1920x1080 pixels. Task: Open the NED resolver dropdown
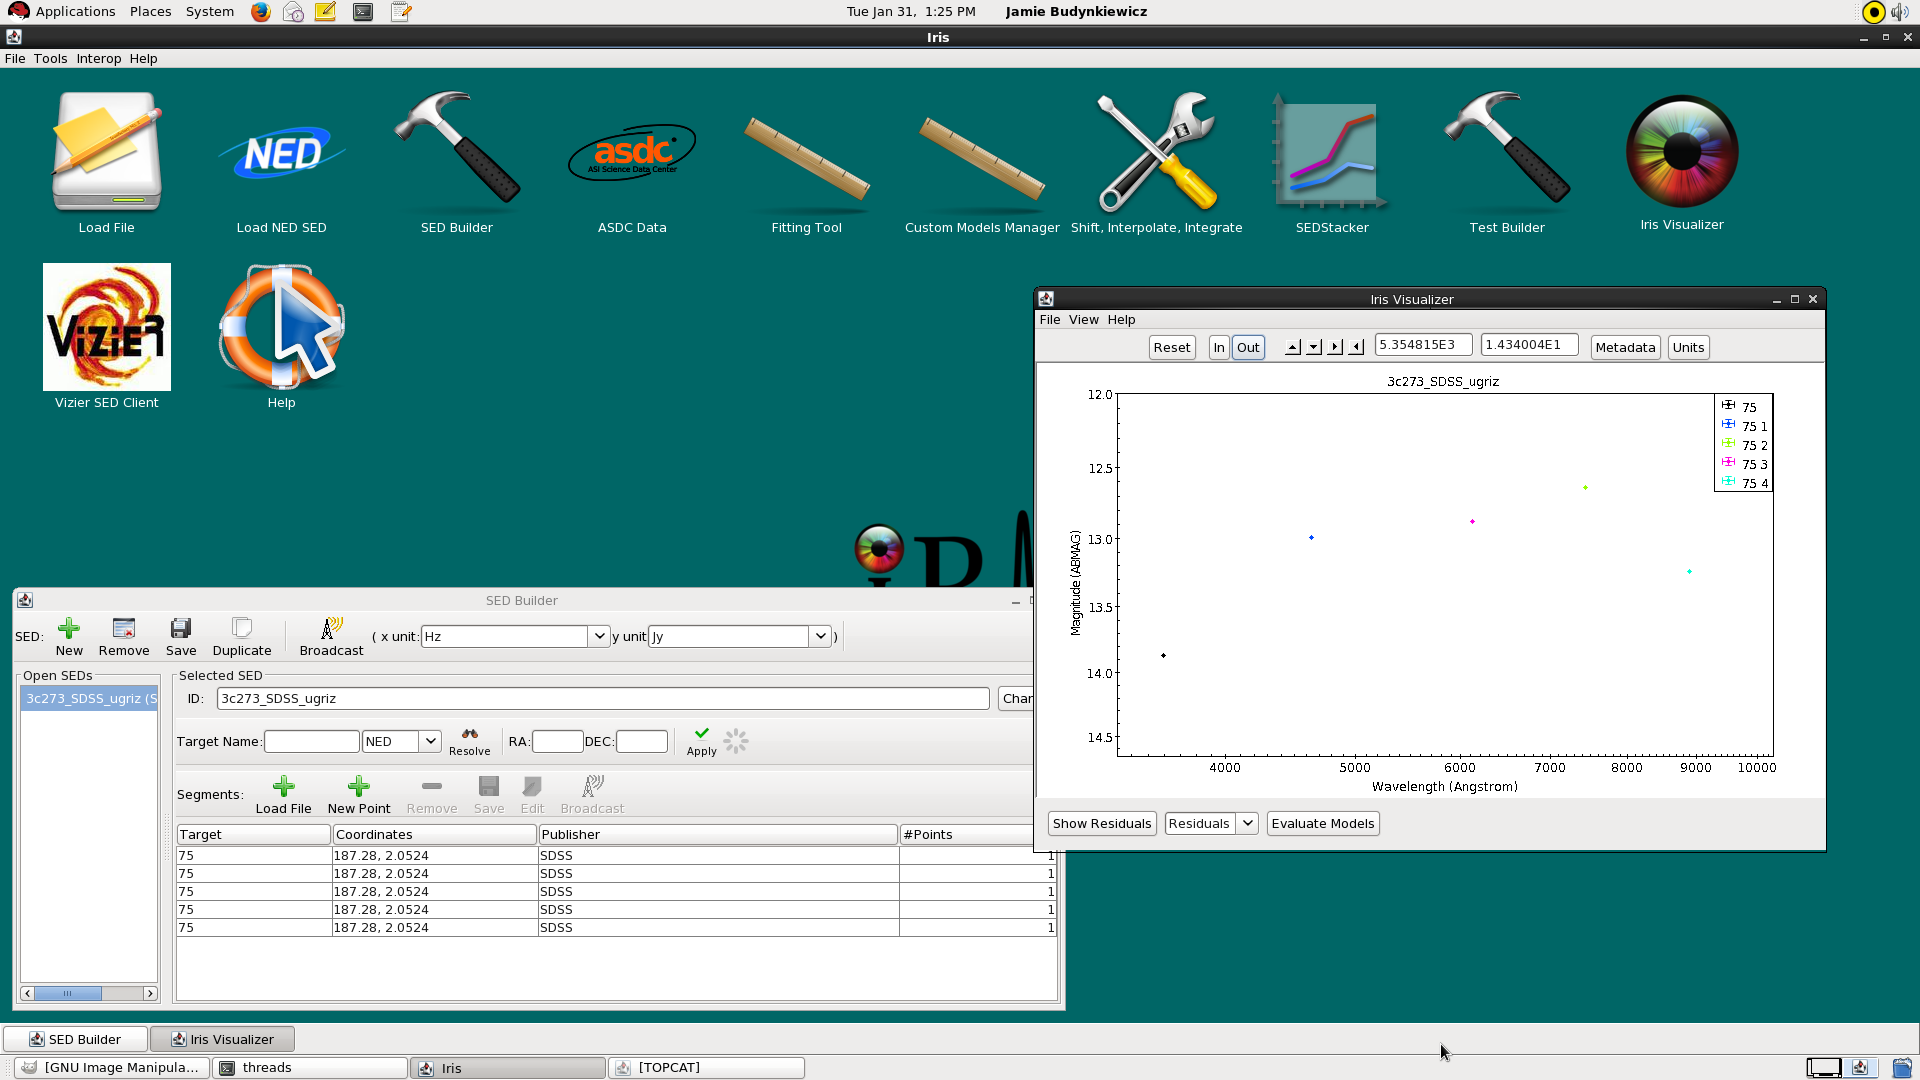430,741
